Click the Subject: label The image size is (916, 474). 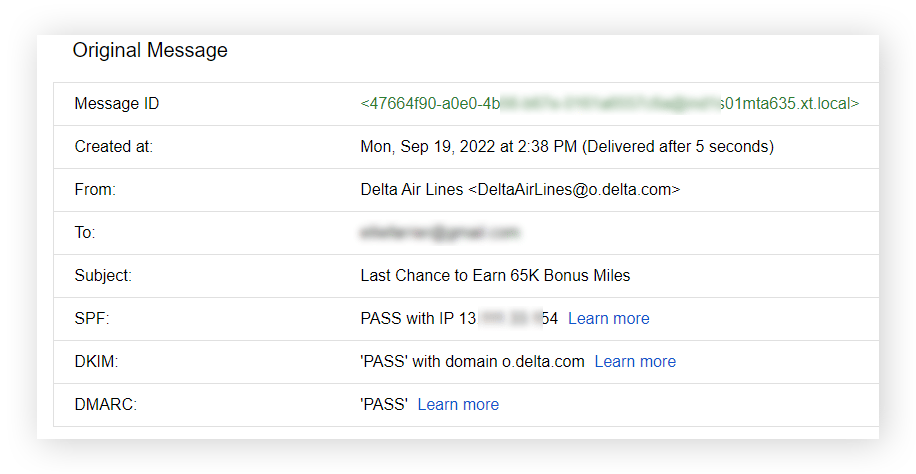coord(103,275)
